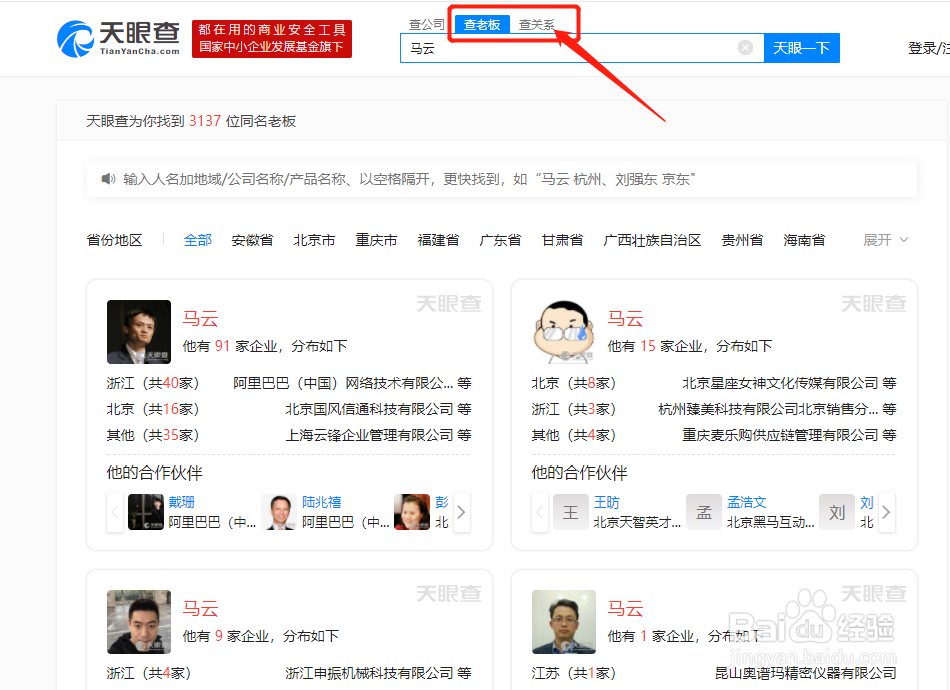950x690 pixels.
Task: Filter results by 贵州省
Action: [742, 240]
